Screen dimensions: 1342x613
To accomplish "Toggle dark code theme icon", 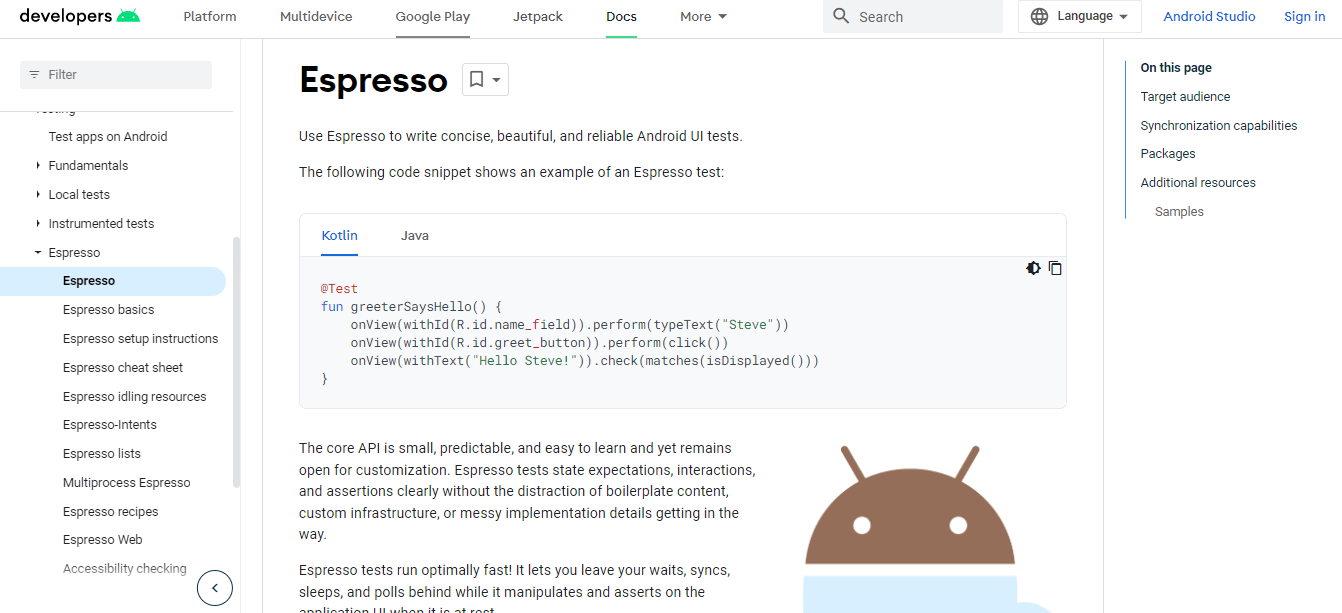I will tap(1033, 268).
